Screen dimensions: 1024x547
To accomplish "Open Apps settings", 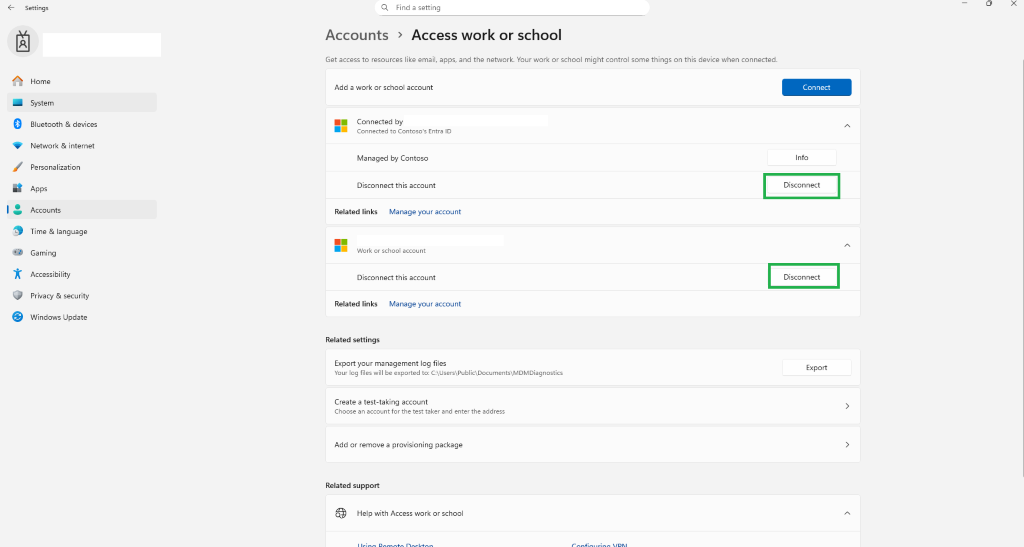I will click(x=82, y=188).
